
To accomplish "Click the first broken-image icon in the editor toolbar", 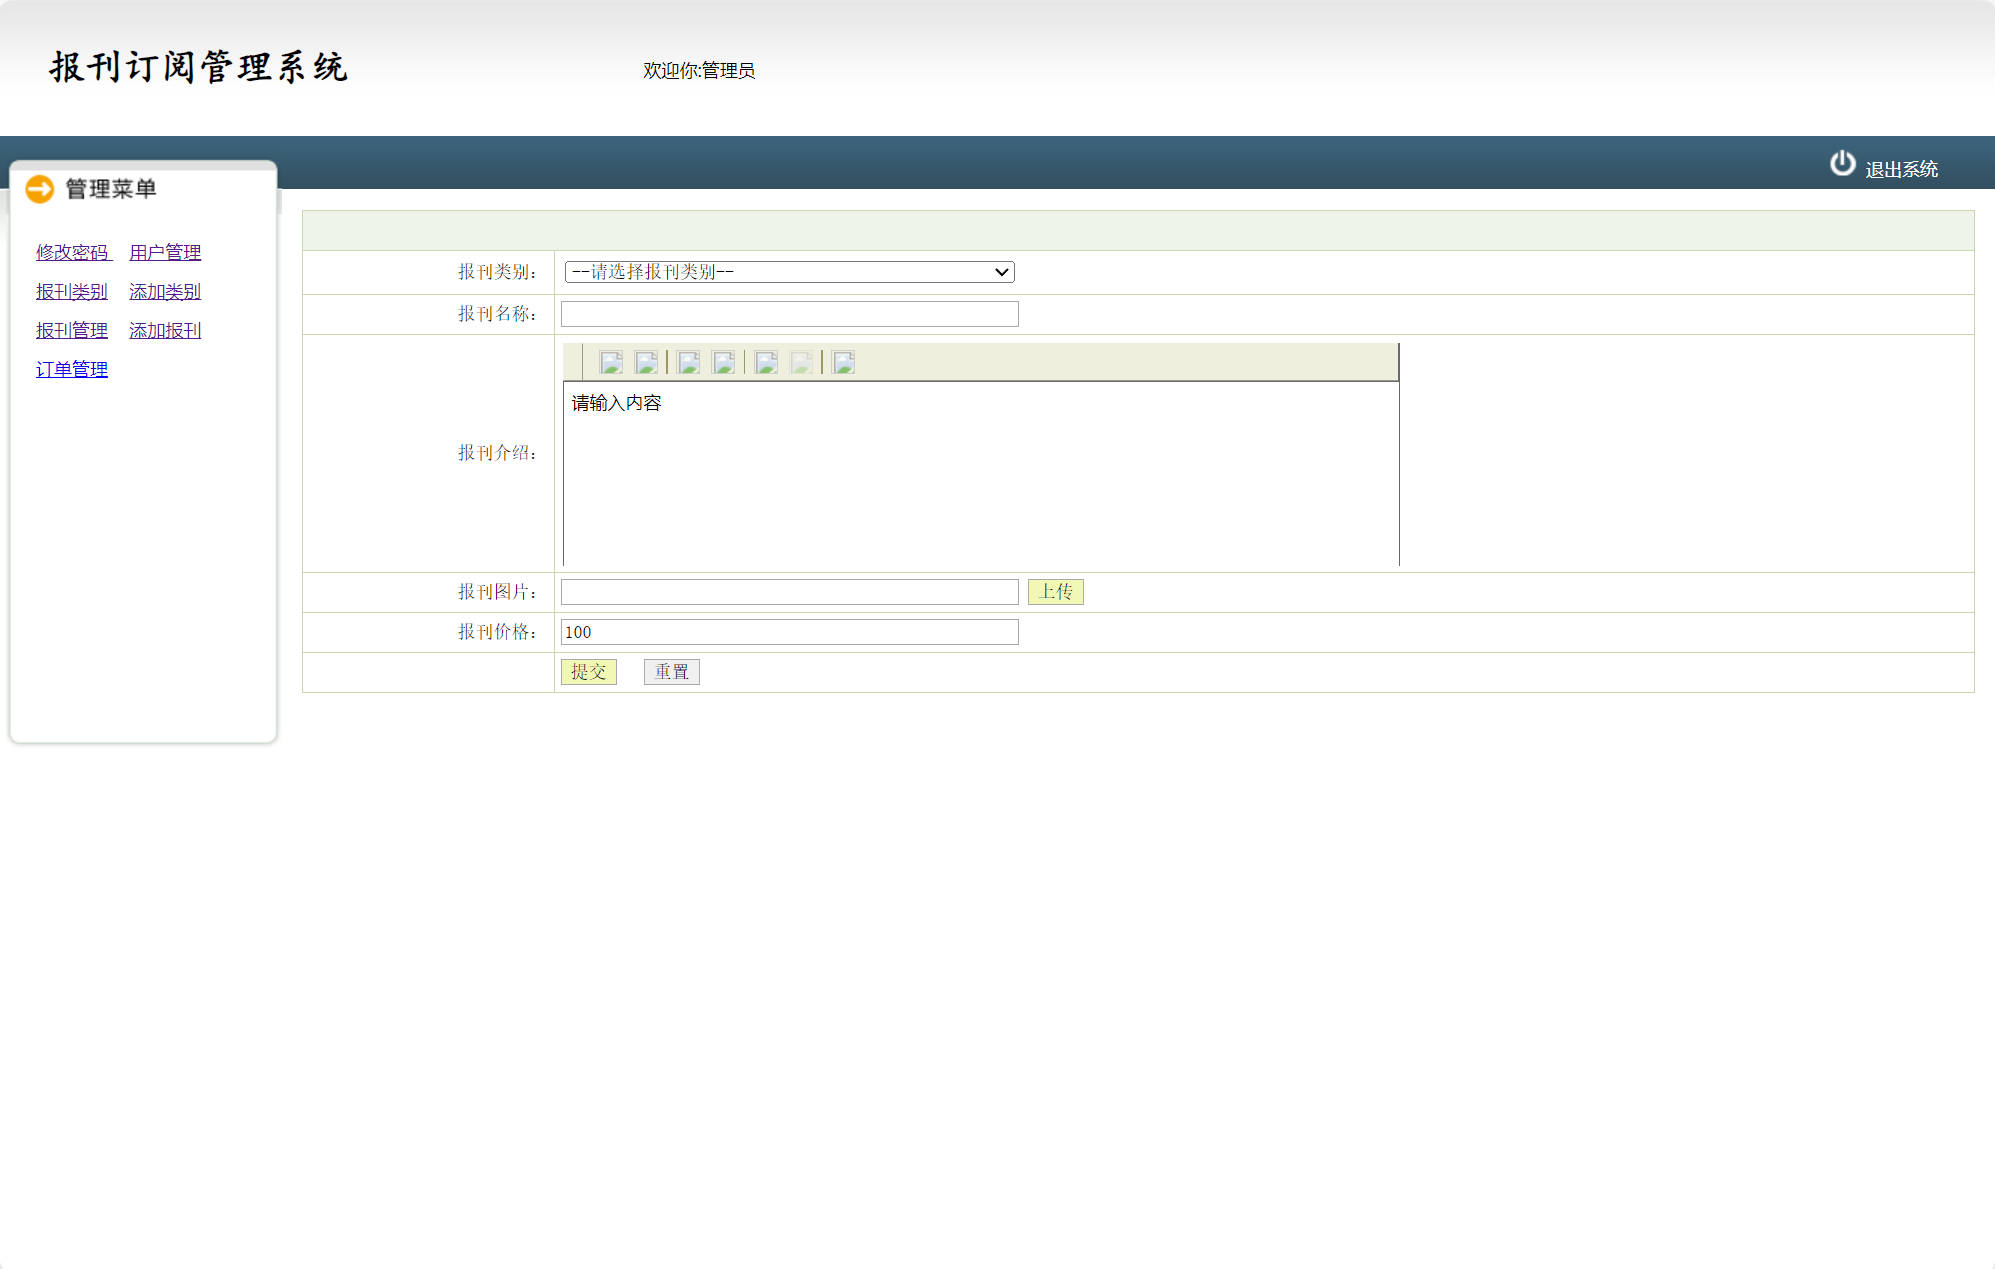I will pyautogui.click(x=611, y=362).
